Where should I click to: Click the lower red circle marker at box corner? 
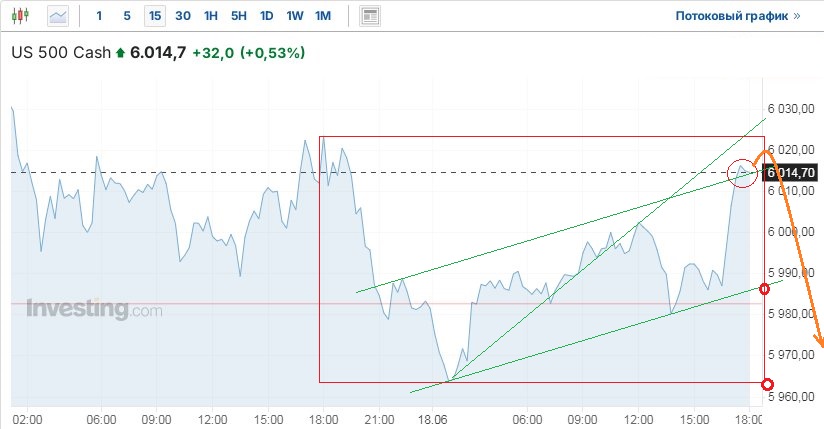point(767,385)
